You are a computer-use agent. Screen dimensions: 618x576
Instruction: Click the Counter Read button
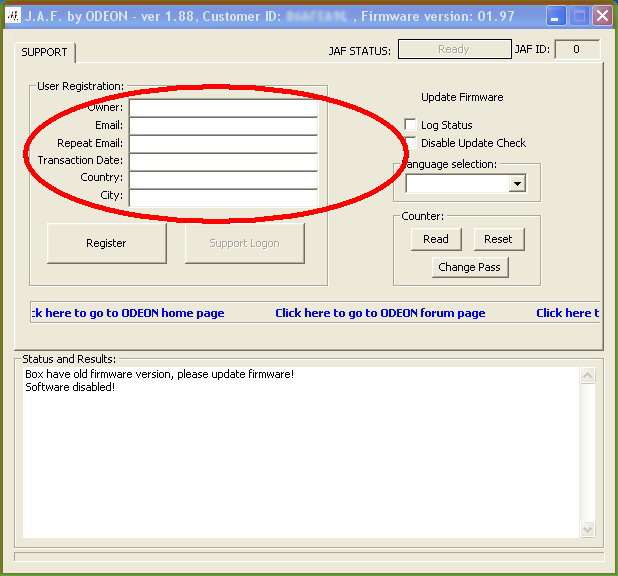436,239
